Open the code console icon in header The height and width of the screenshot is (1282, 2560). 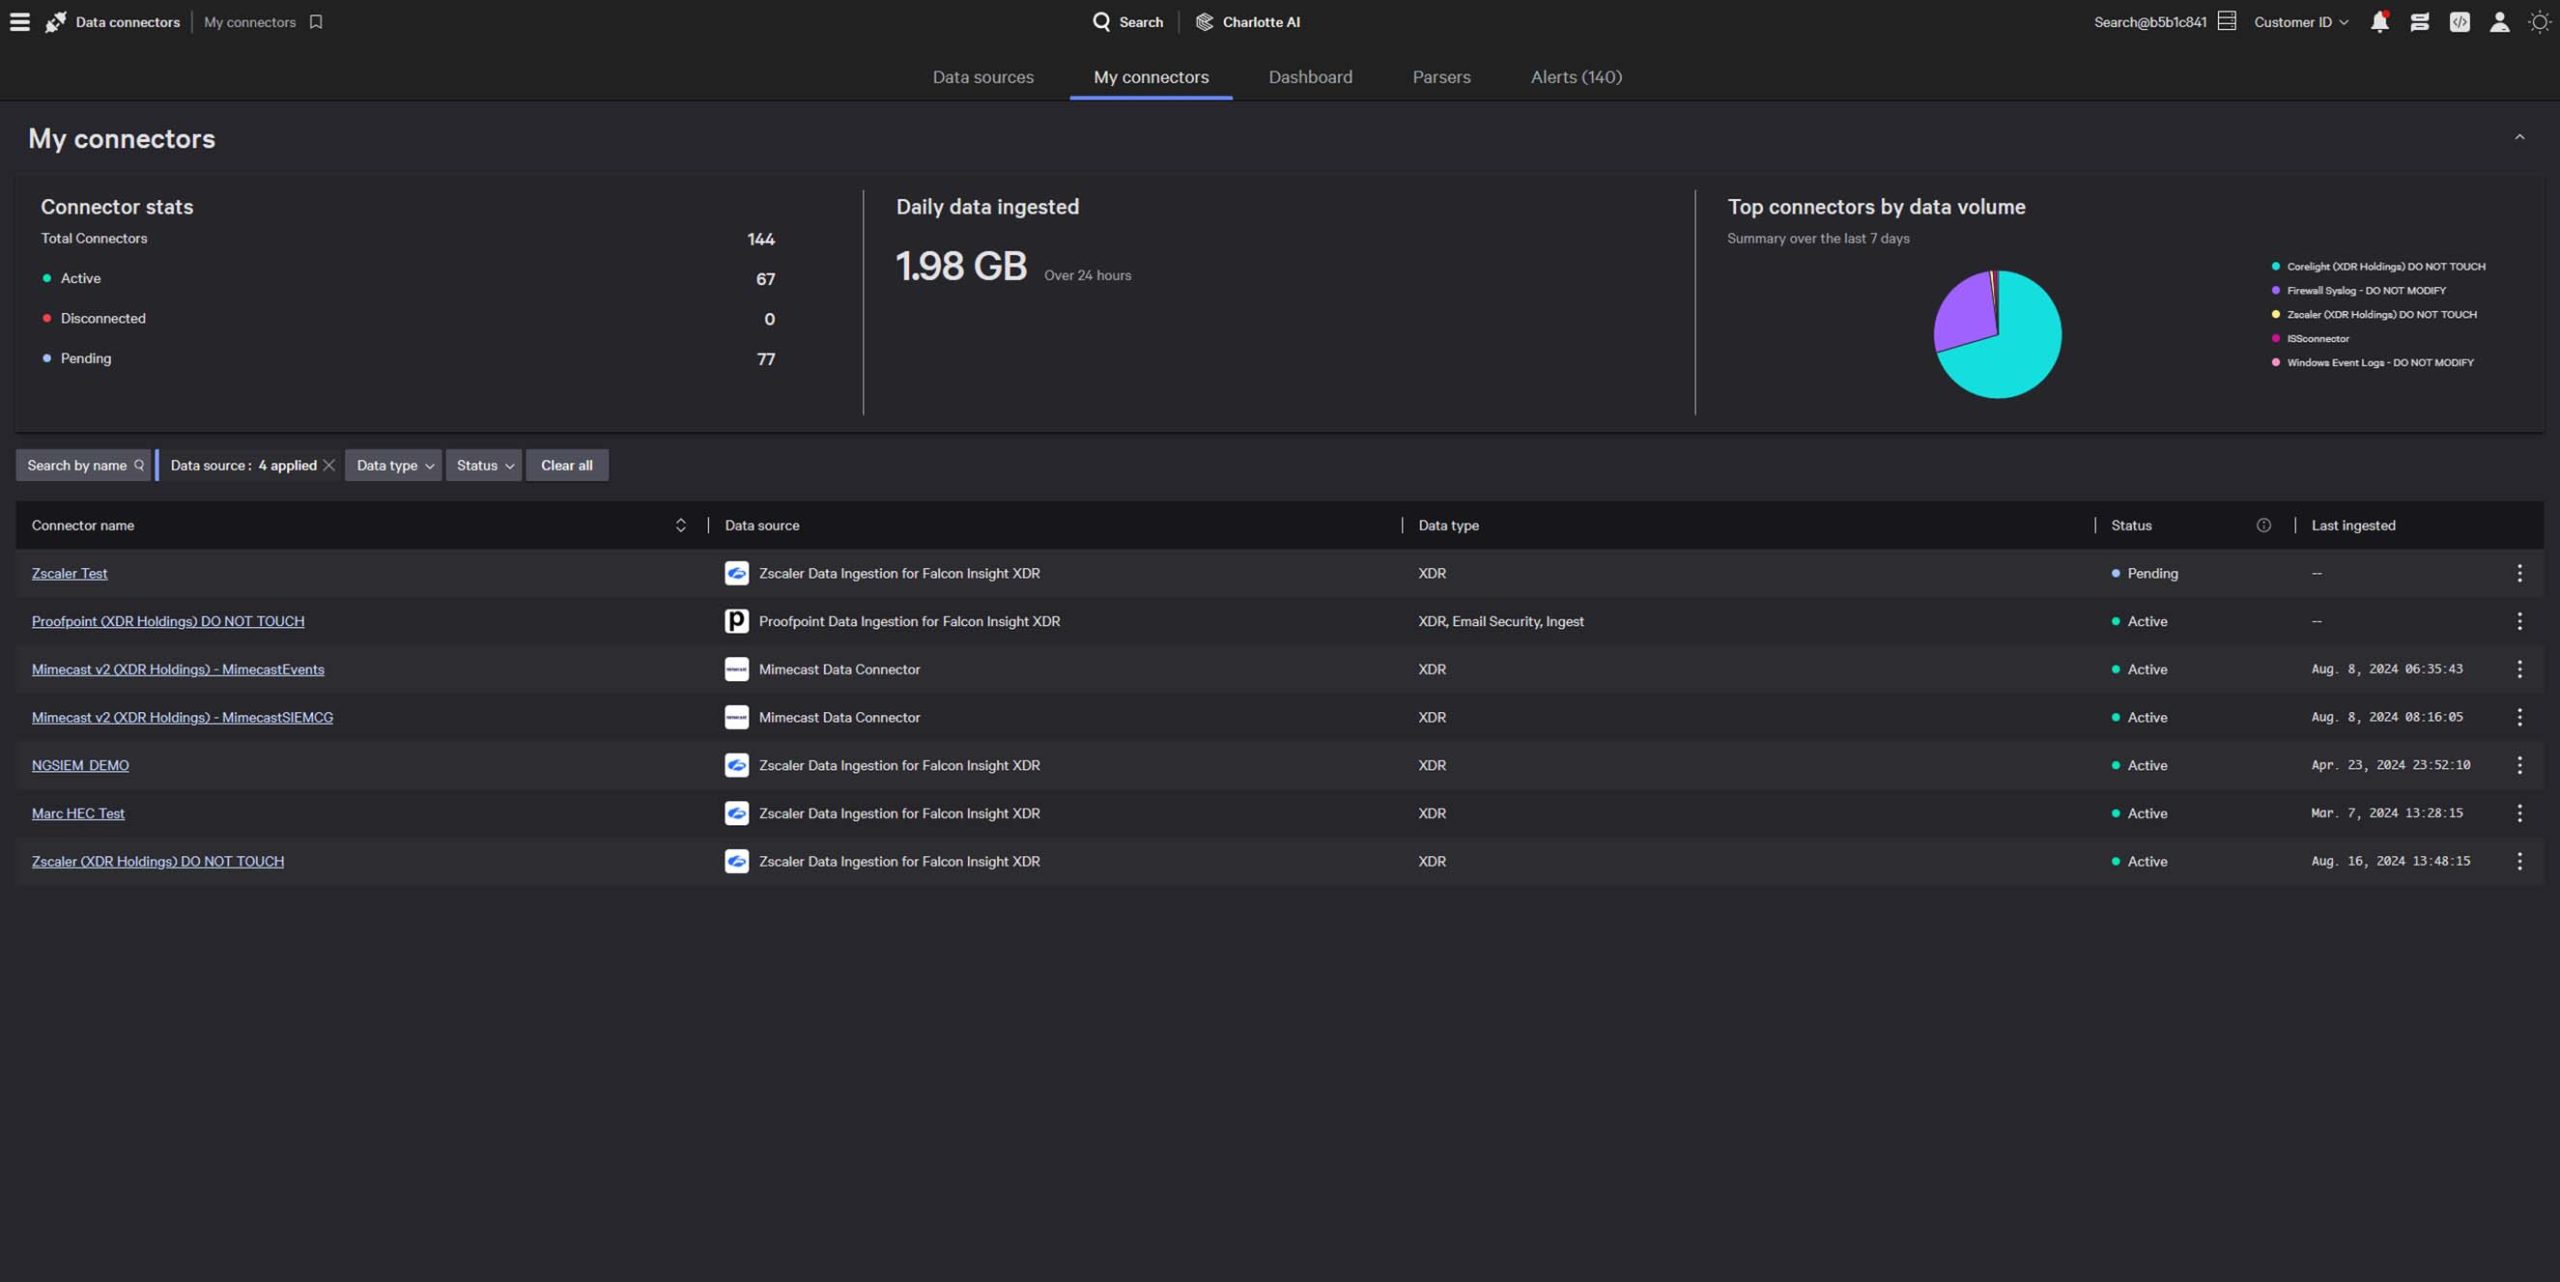coord(2460,22)
